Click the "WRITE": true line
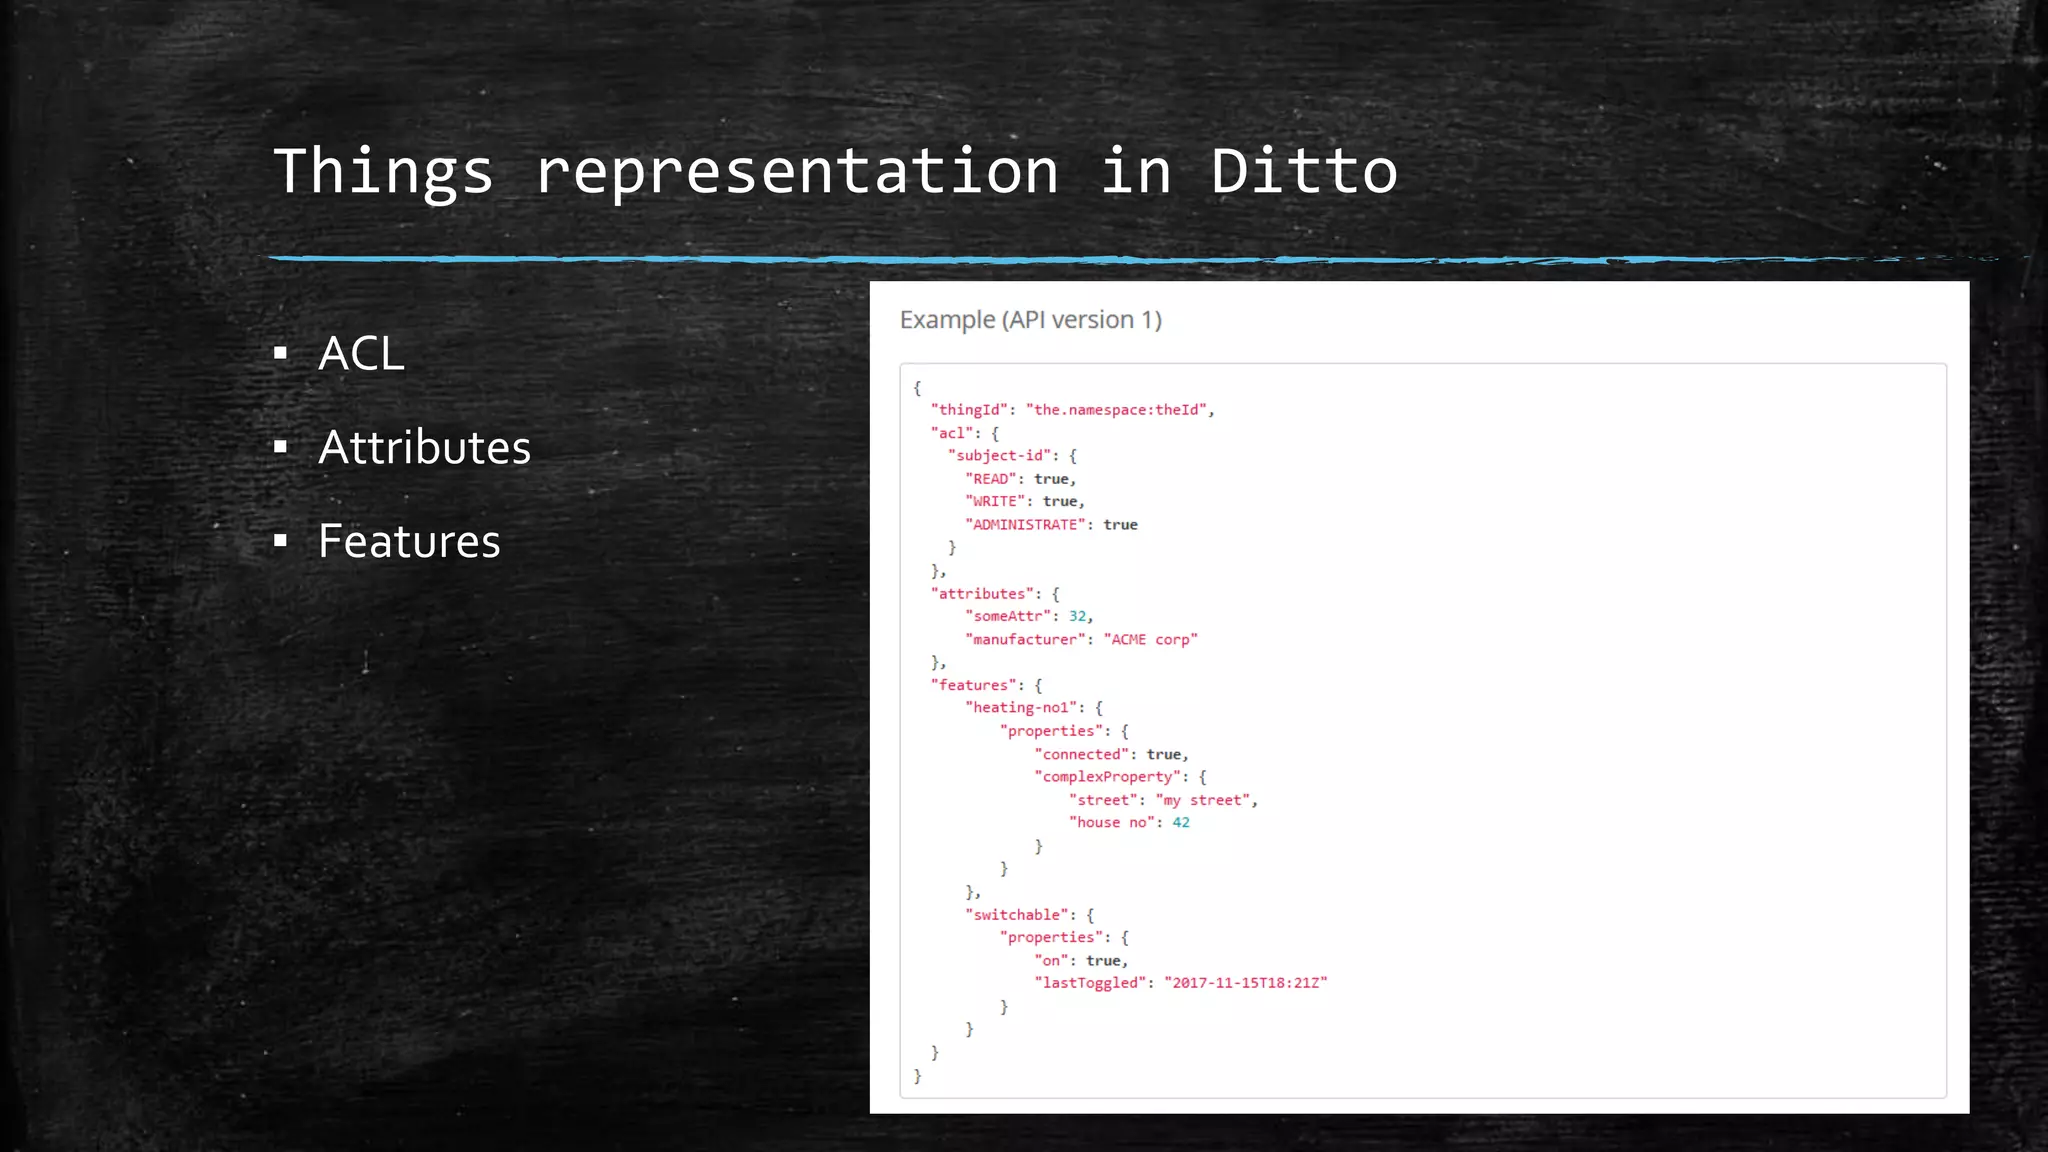Viewport: 2048px width, 1152px height. click(x=1024, y=502)
